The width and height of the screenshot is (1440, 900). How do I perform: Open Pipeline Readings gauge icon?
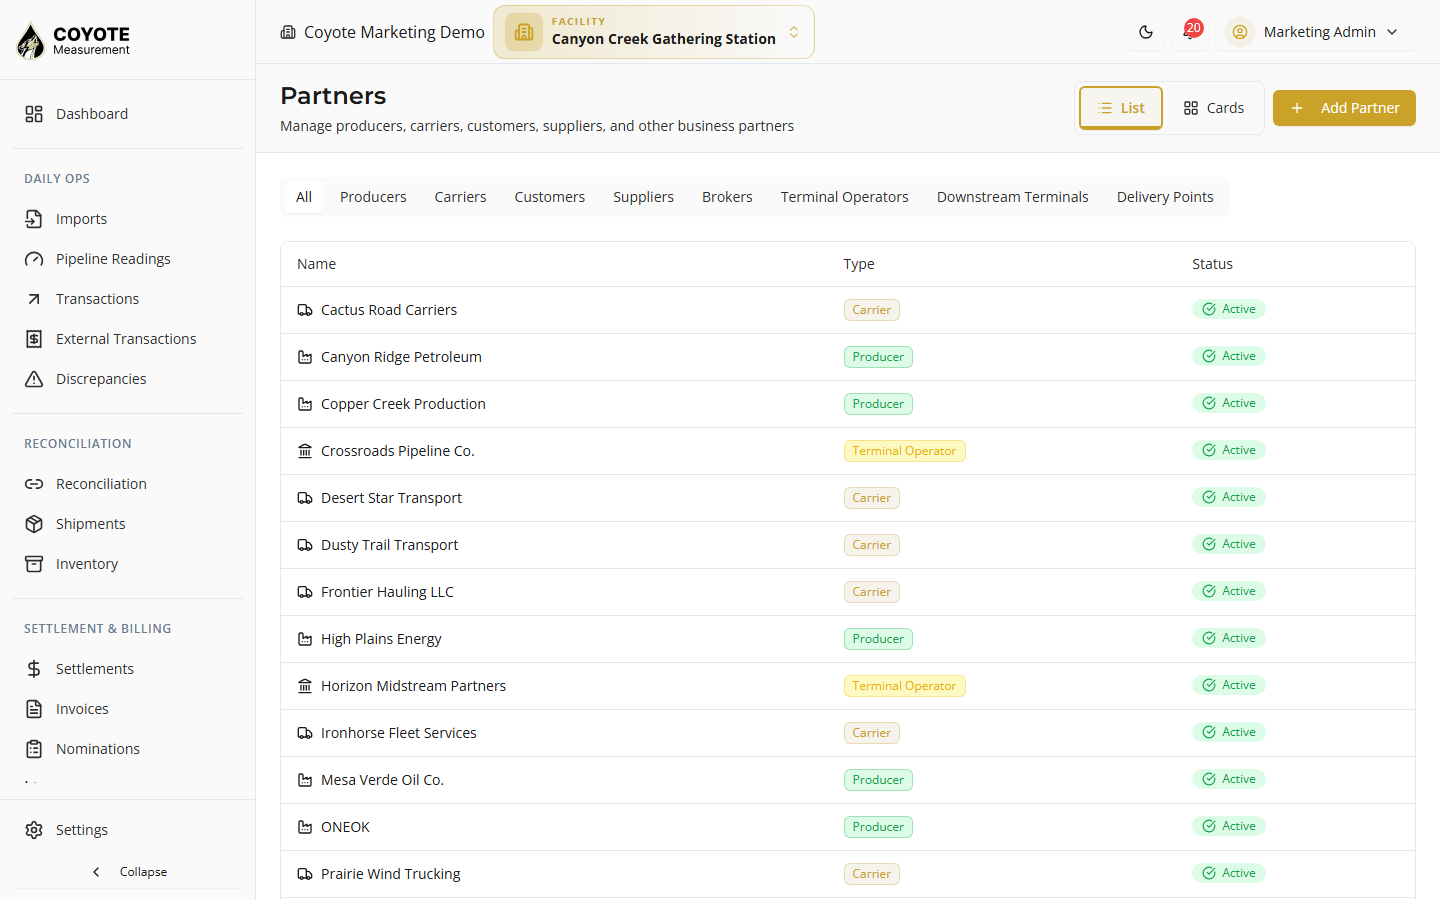tap(34, 259)
